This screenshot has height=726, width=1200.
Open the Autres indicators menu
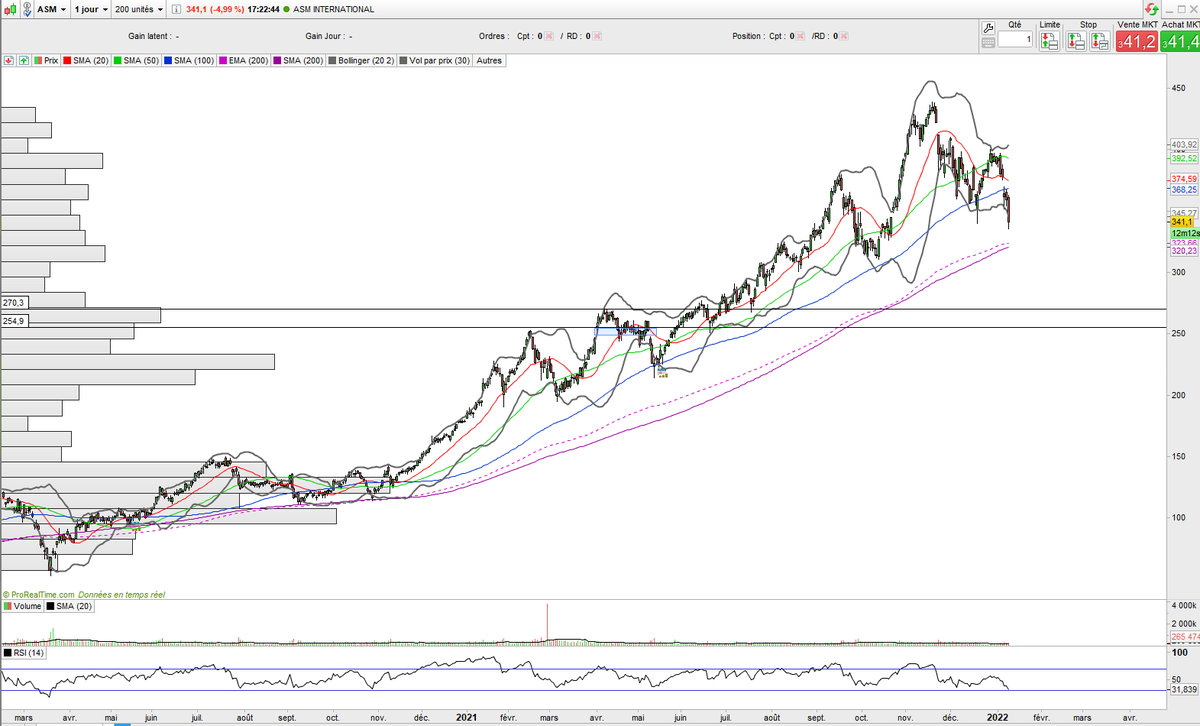[489, 61]
